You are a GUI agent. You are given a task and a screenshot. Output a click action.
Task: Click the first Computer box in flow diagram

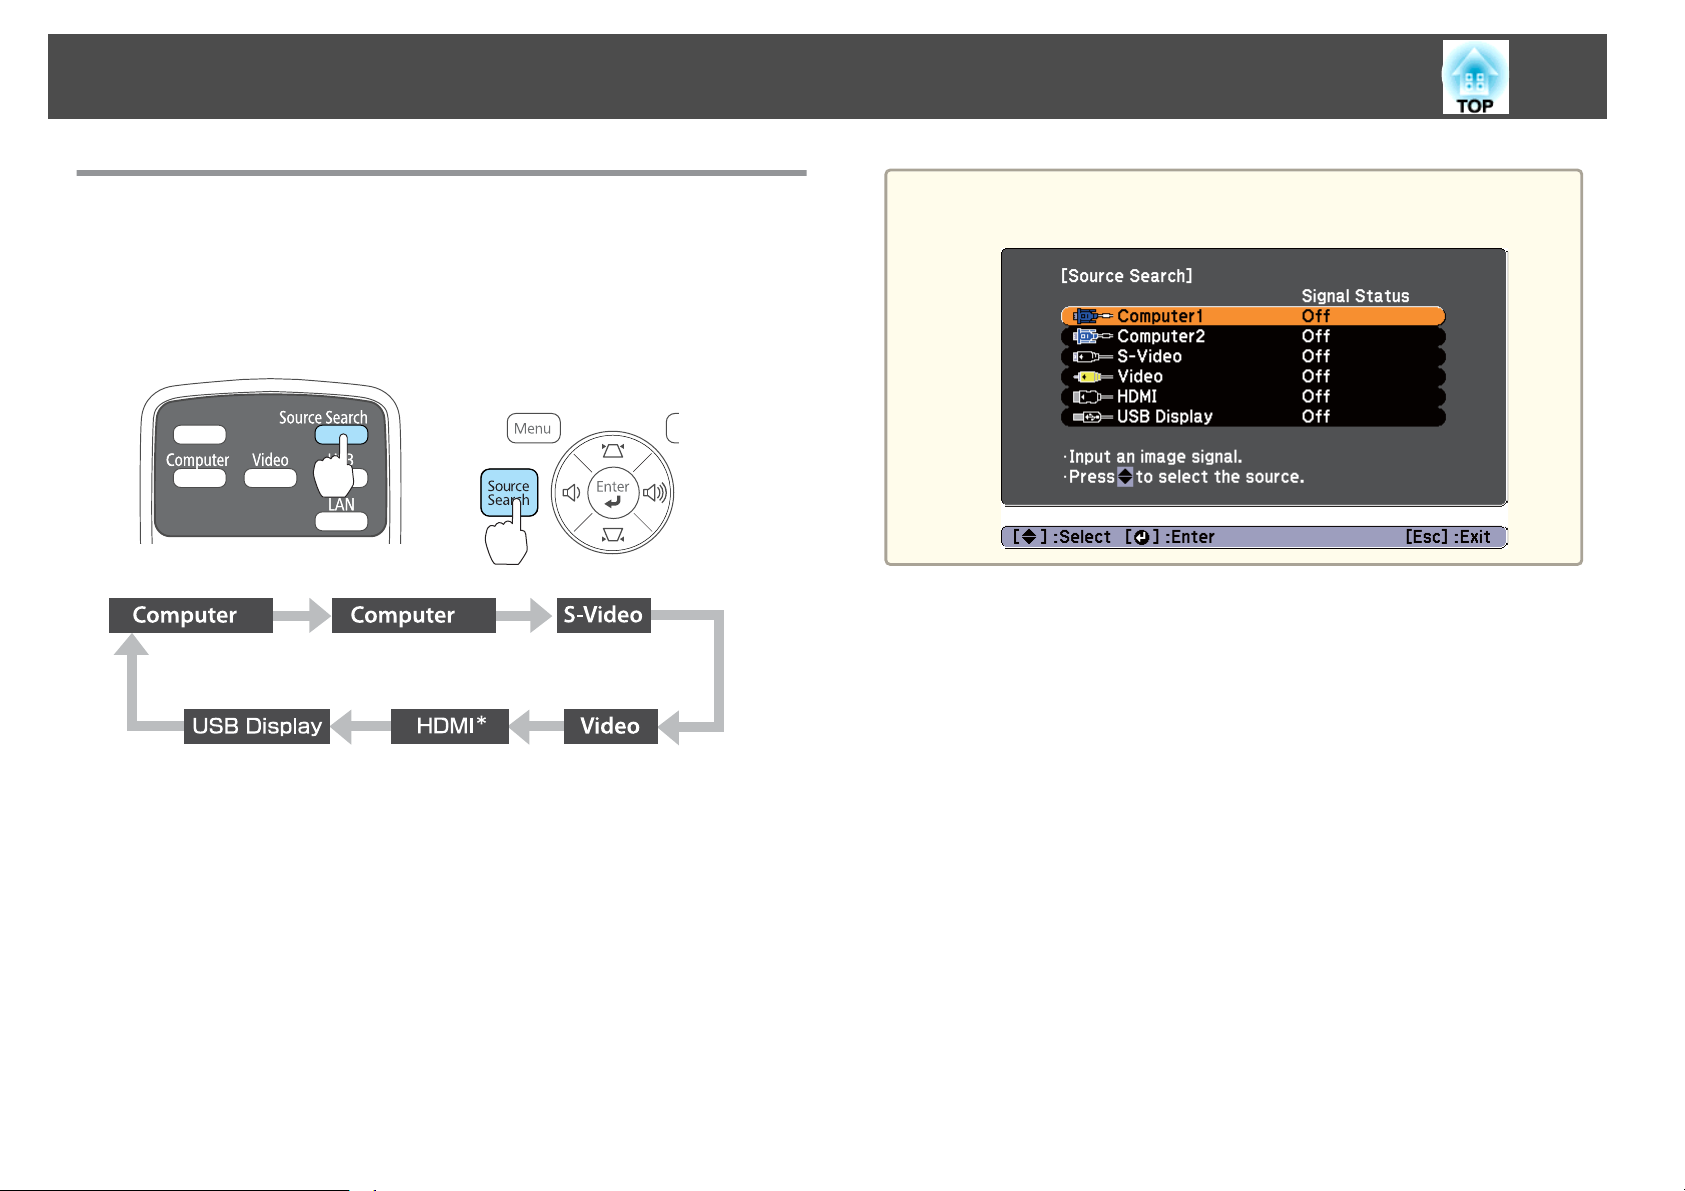(190, 615)
